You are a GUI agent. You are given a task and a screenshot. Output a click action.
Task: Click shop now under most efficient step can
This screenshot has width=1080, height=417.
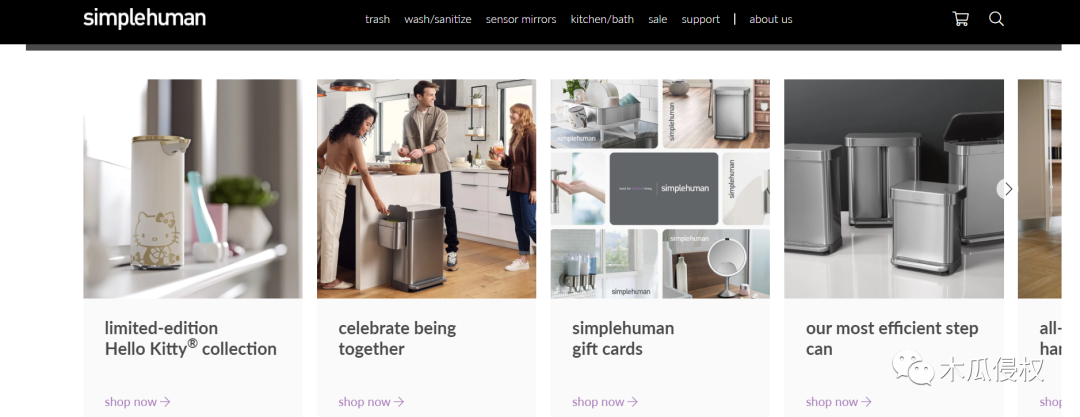(838, 402)
